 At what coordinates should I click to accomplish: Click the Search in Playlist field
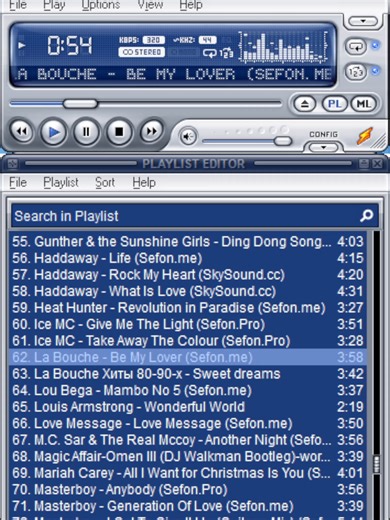tap(195, 216)
